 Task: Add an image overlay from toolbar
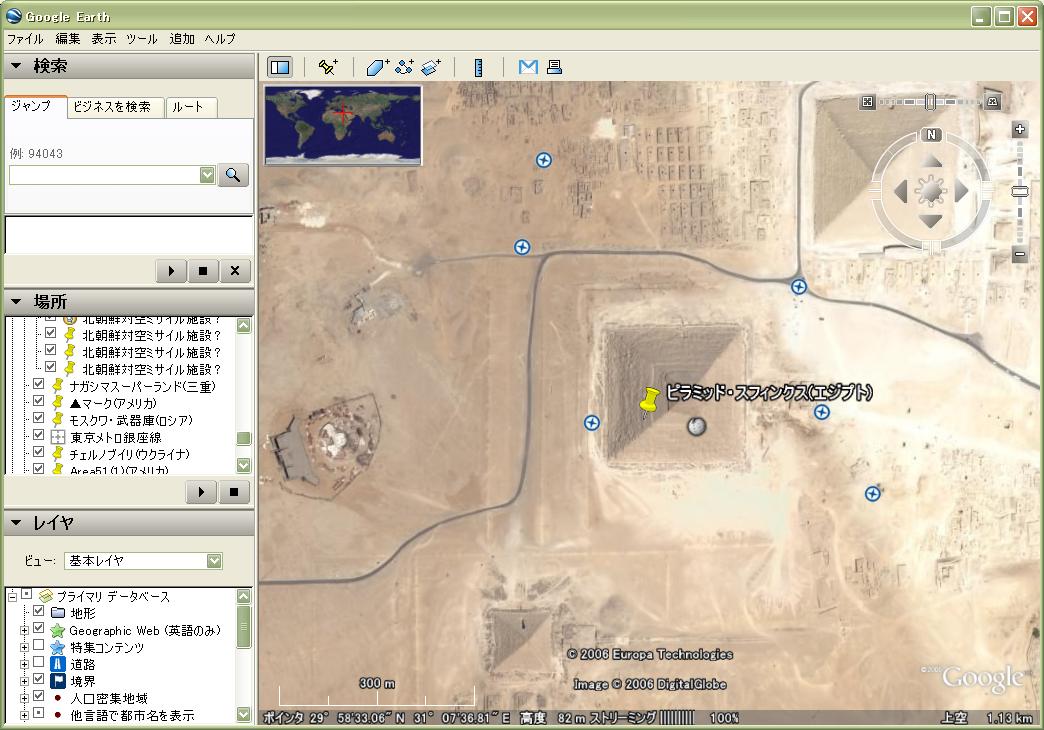point(431,67)
